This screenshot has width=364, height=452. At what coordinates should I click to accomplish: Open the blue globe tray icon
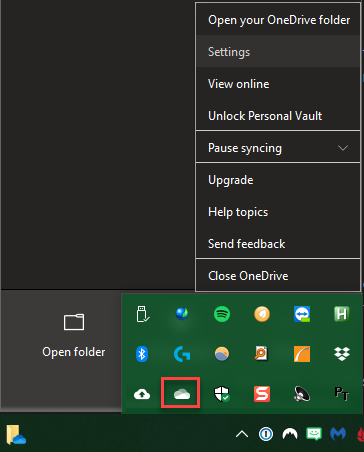pyautogui.click(x=182, y=314)
